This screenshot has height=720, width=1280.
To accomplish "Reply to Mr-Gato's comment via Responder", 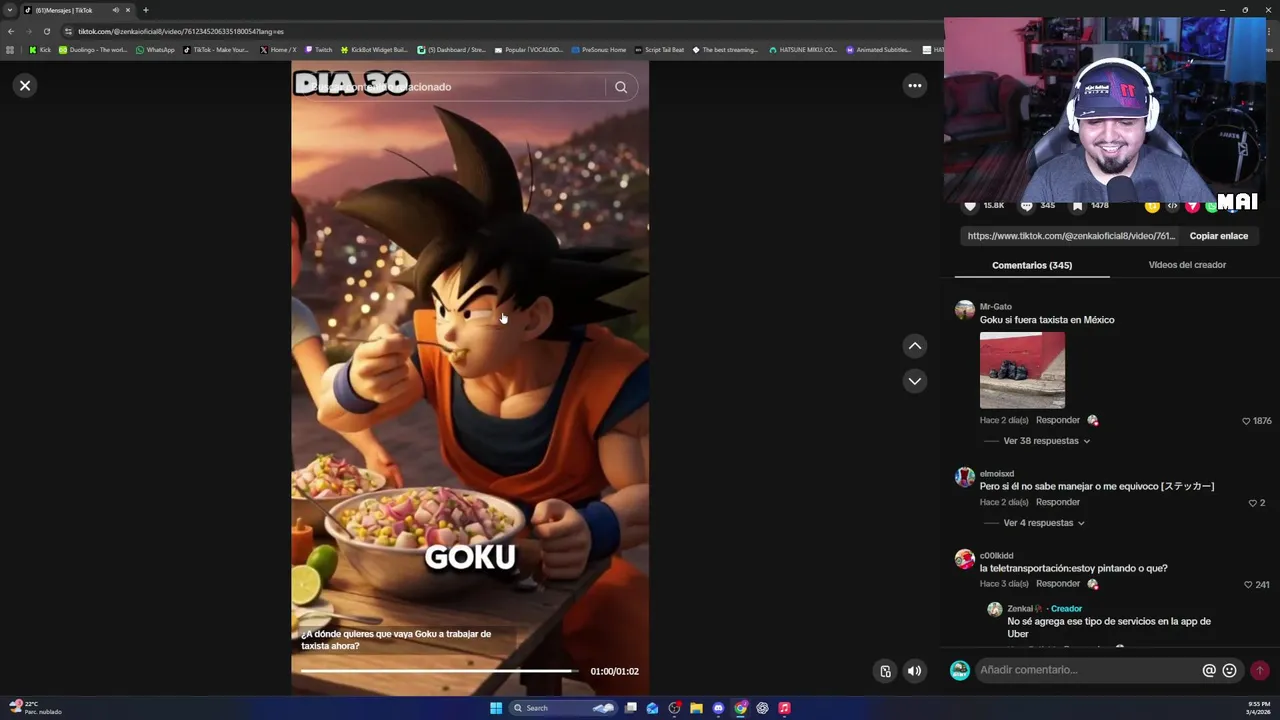I will point(1057,420).
